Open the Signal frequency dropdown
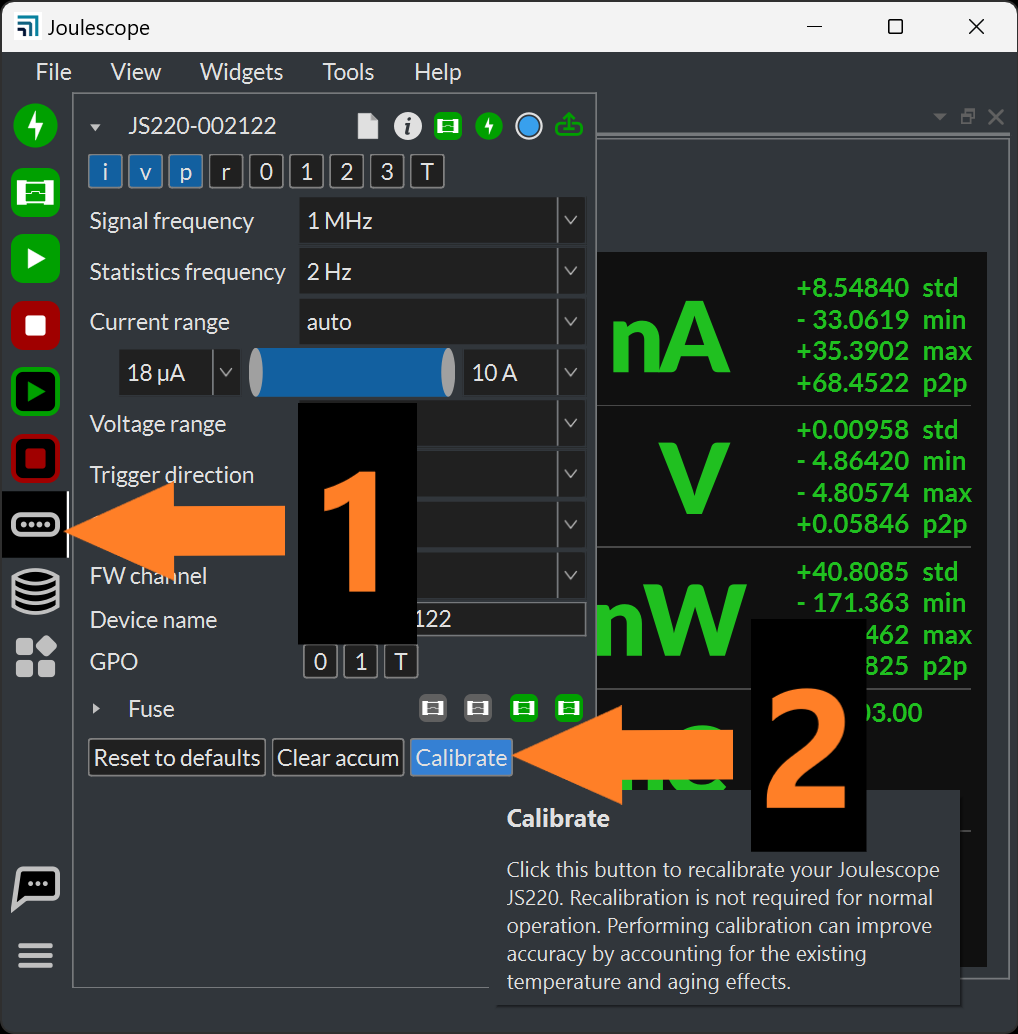This screenshot has height=1034, width=1018. [x=442, y=220]
